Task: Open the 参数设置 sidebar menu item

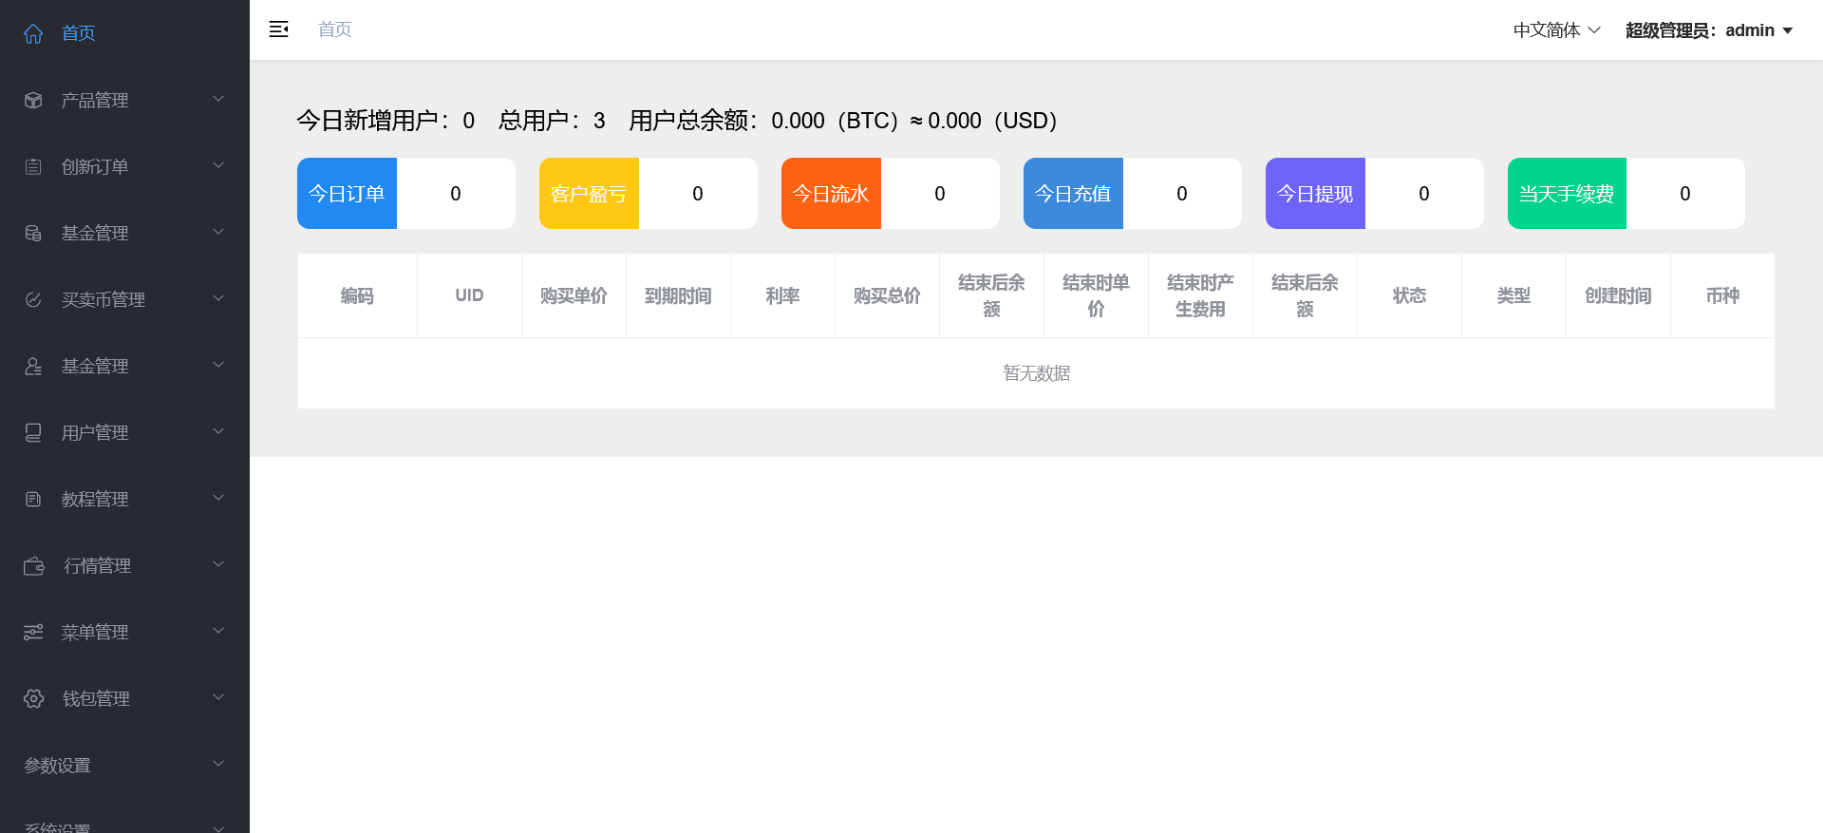Action: click(58, 765)
